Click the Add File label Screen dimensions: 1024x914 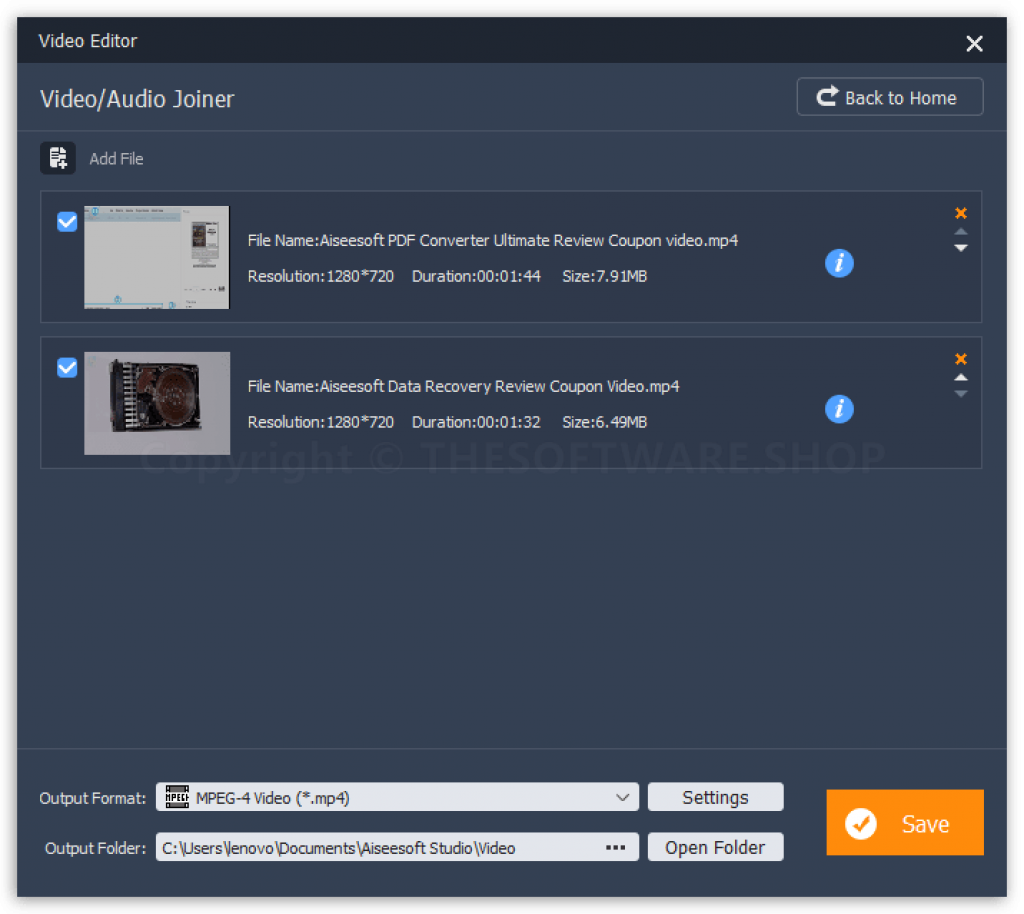pyautogui.click(x=116, y=159)
